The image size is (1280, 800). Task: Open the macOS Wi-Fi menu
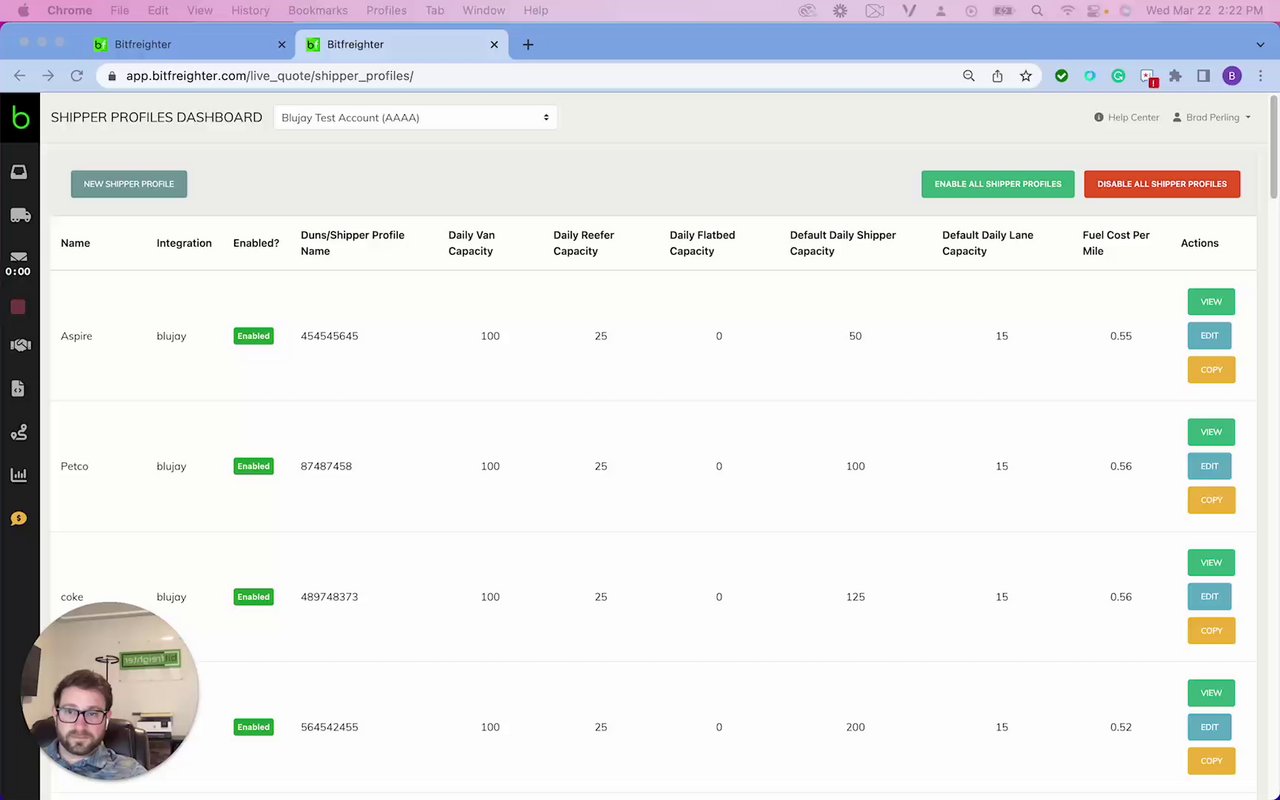(x=1068, y=10)
